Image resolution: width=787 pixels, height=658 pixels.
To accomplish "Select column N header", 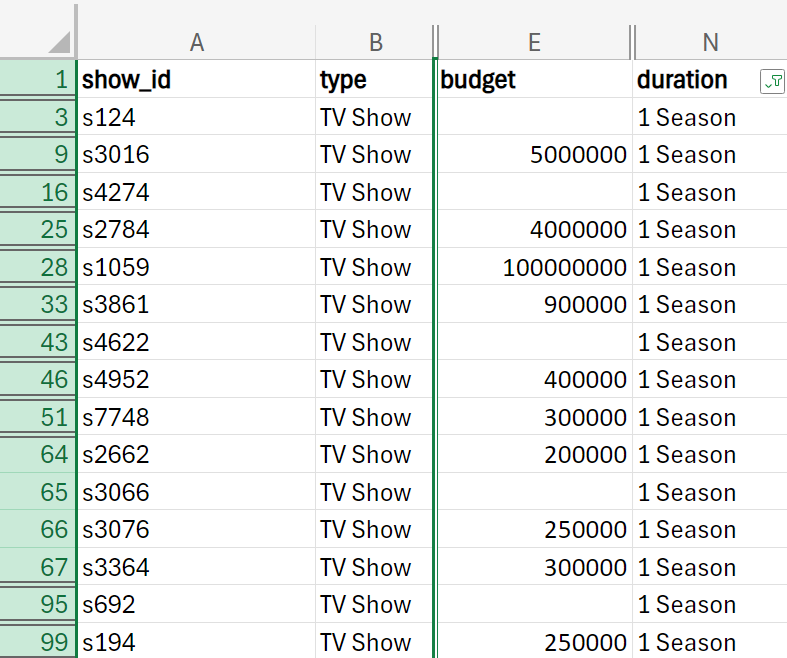I will (710, 42).
